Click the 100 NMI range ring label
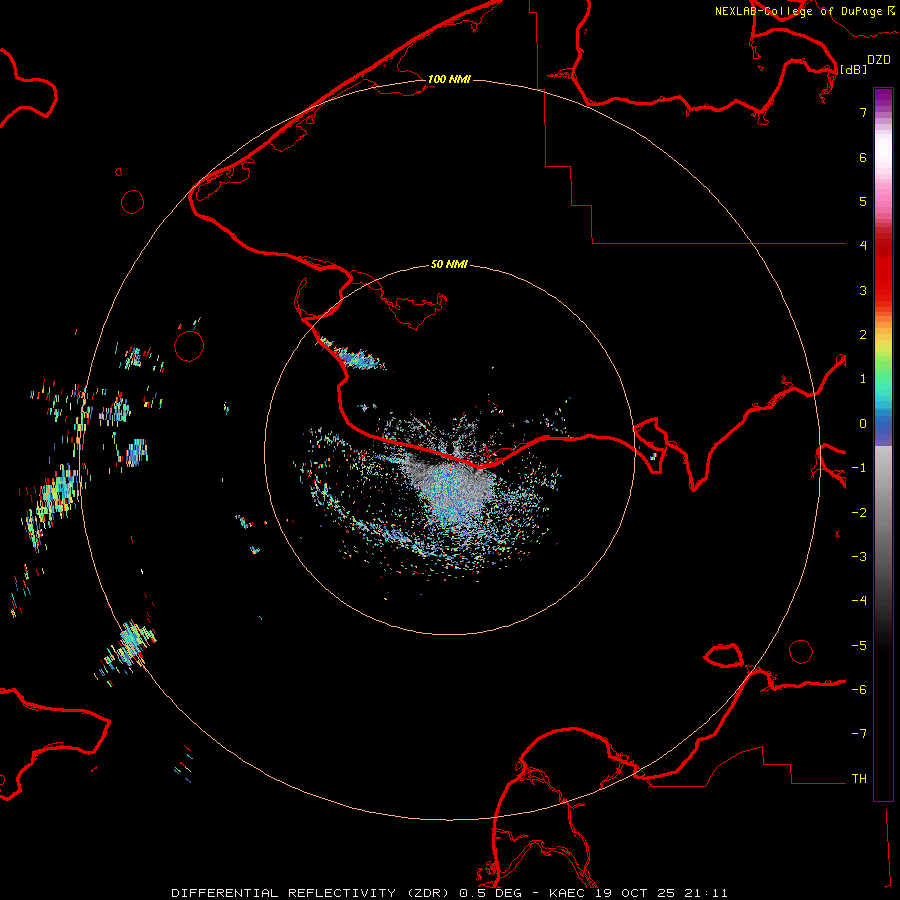The width and height of the screenshot is (900, 900). pyautogui.click(x=449, y=79)
